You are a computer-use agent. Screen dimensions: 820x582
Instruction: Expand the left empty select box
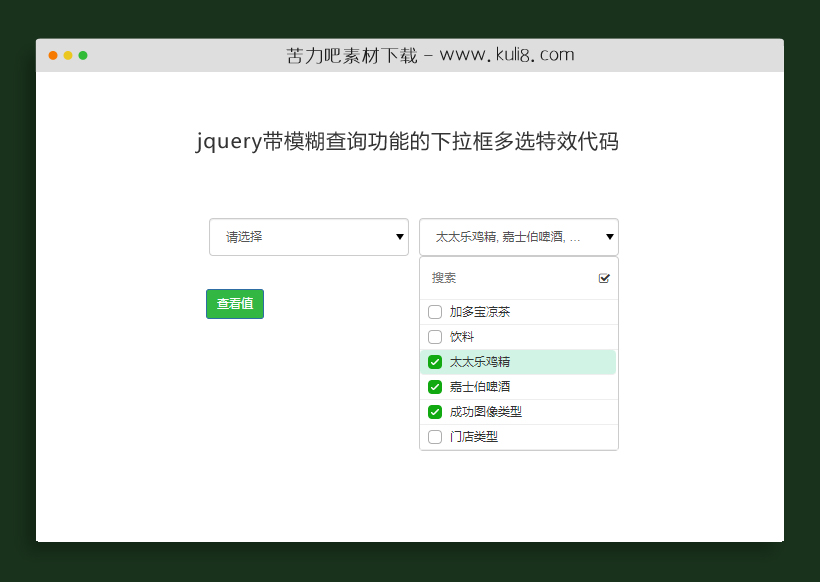(309, 237)
